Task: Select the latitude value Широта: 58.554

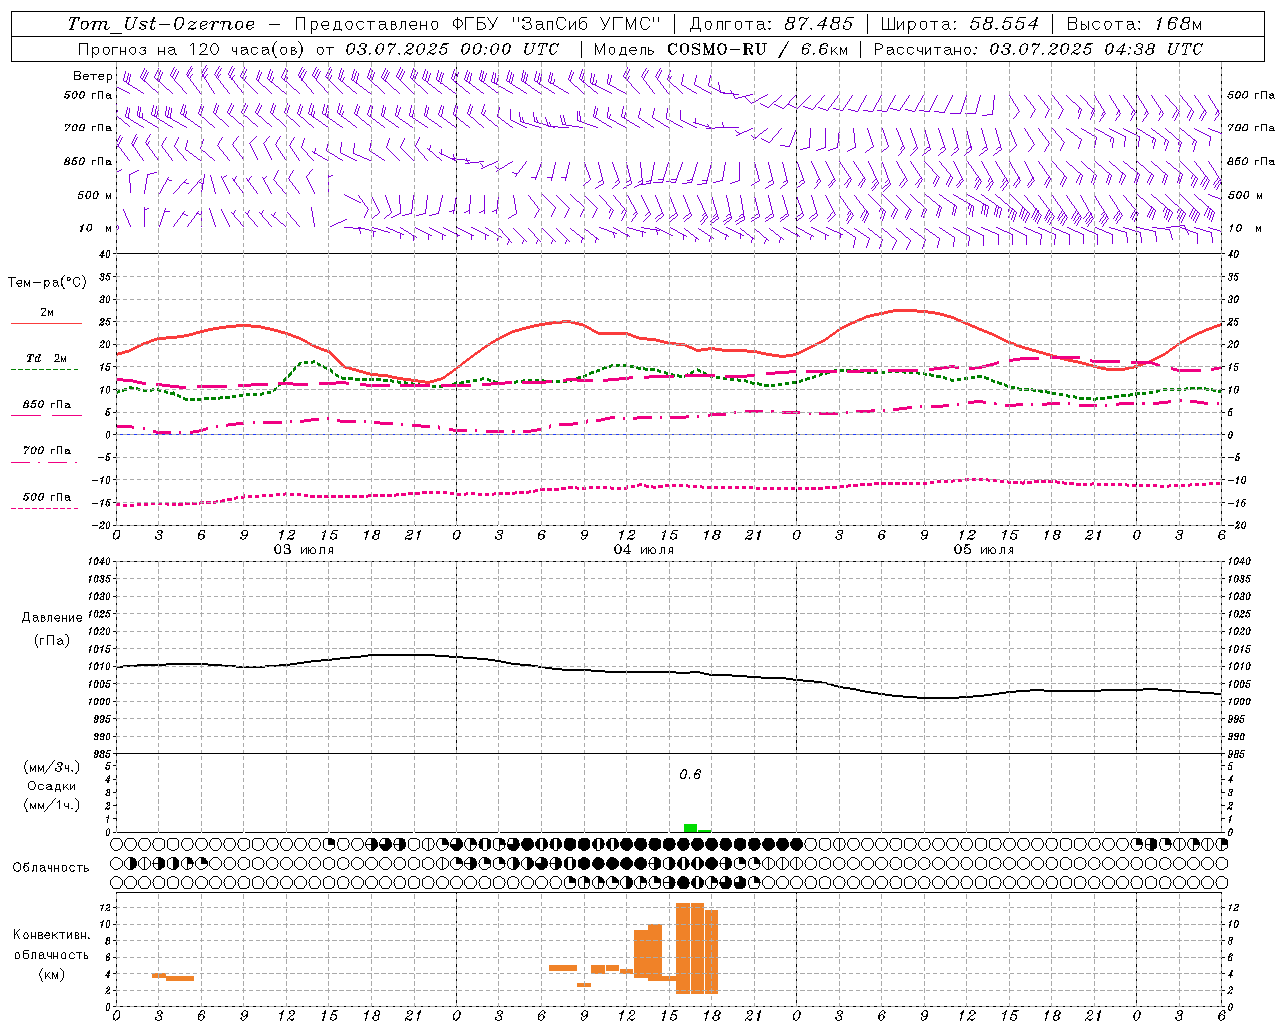Action: point(959,24)
